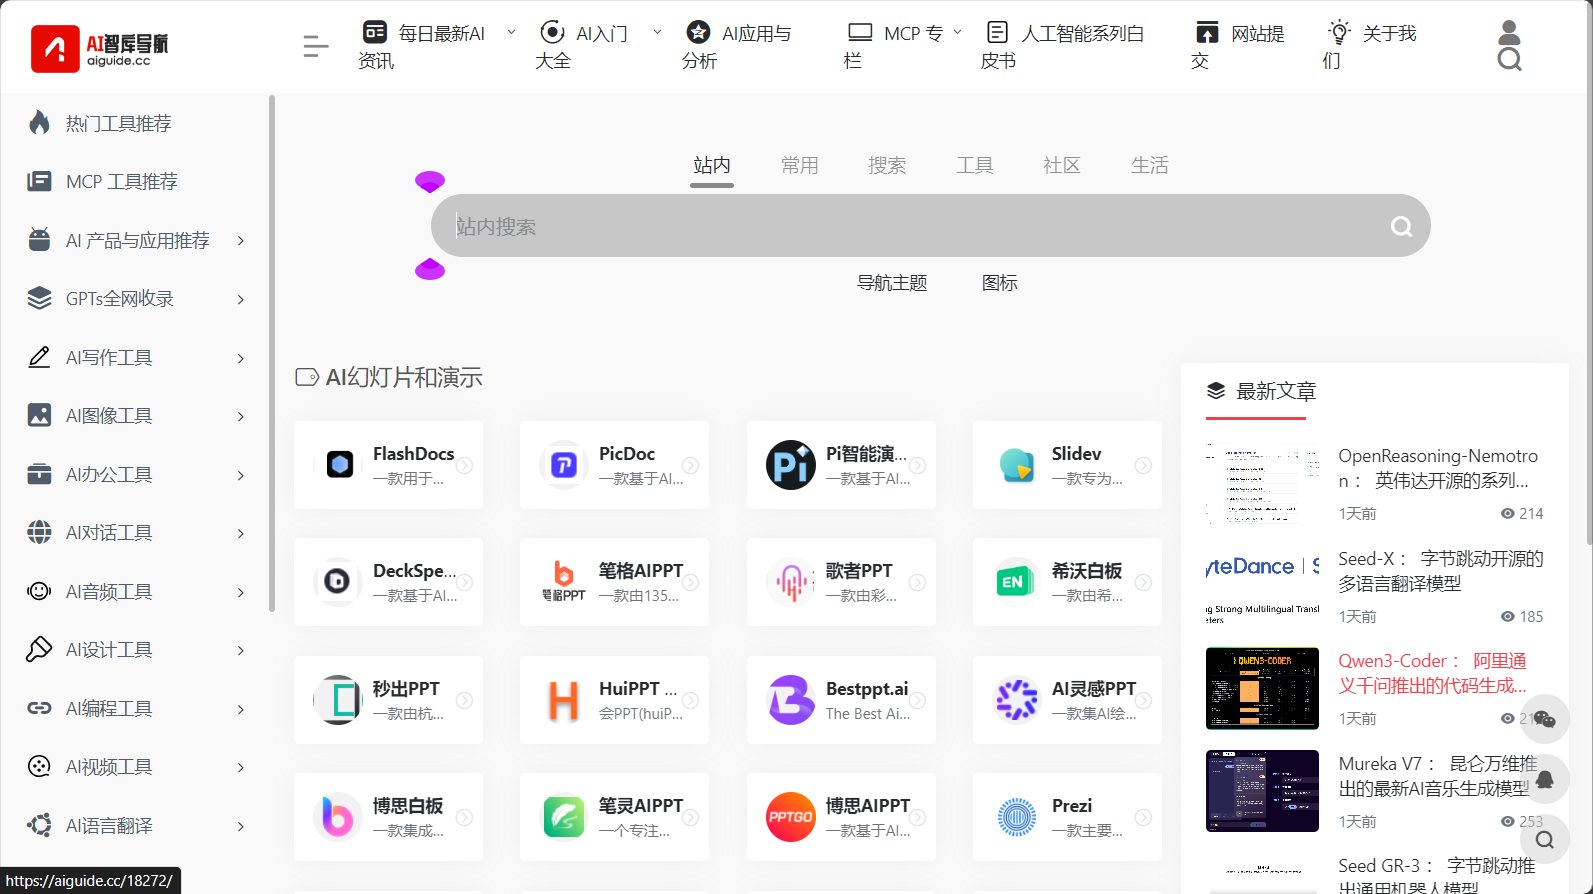Screen dimensions: 1593x894
Task: Open the Pi智能演示 tool icon
Action: [791, 465]
